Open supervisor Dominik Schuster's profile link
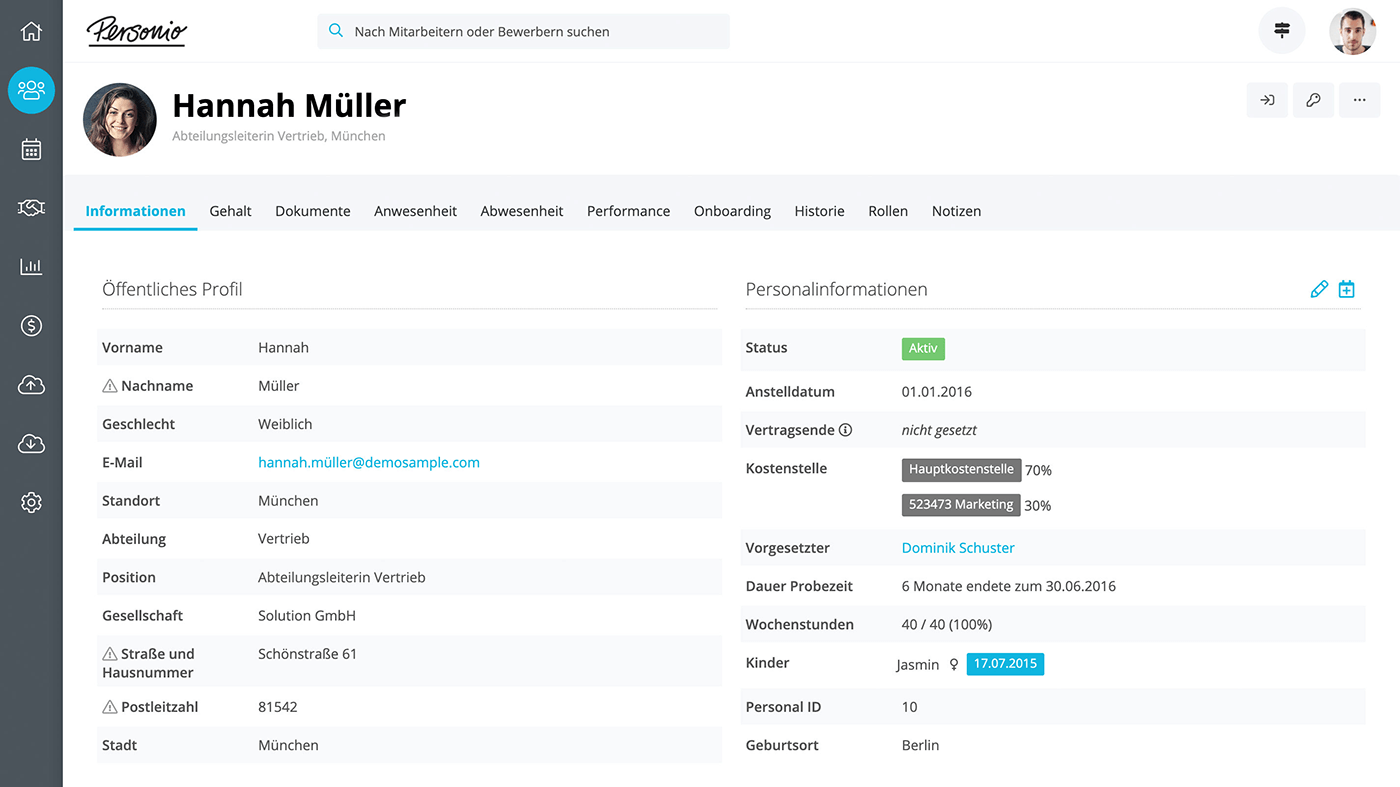Screen dimensions: 1400x787 [x=957, y=548]
